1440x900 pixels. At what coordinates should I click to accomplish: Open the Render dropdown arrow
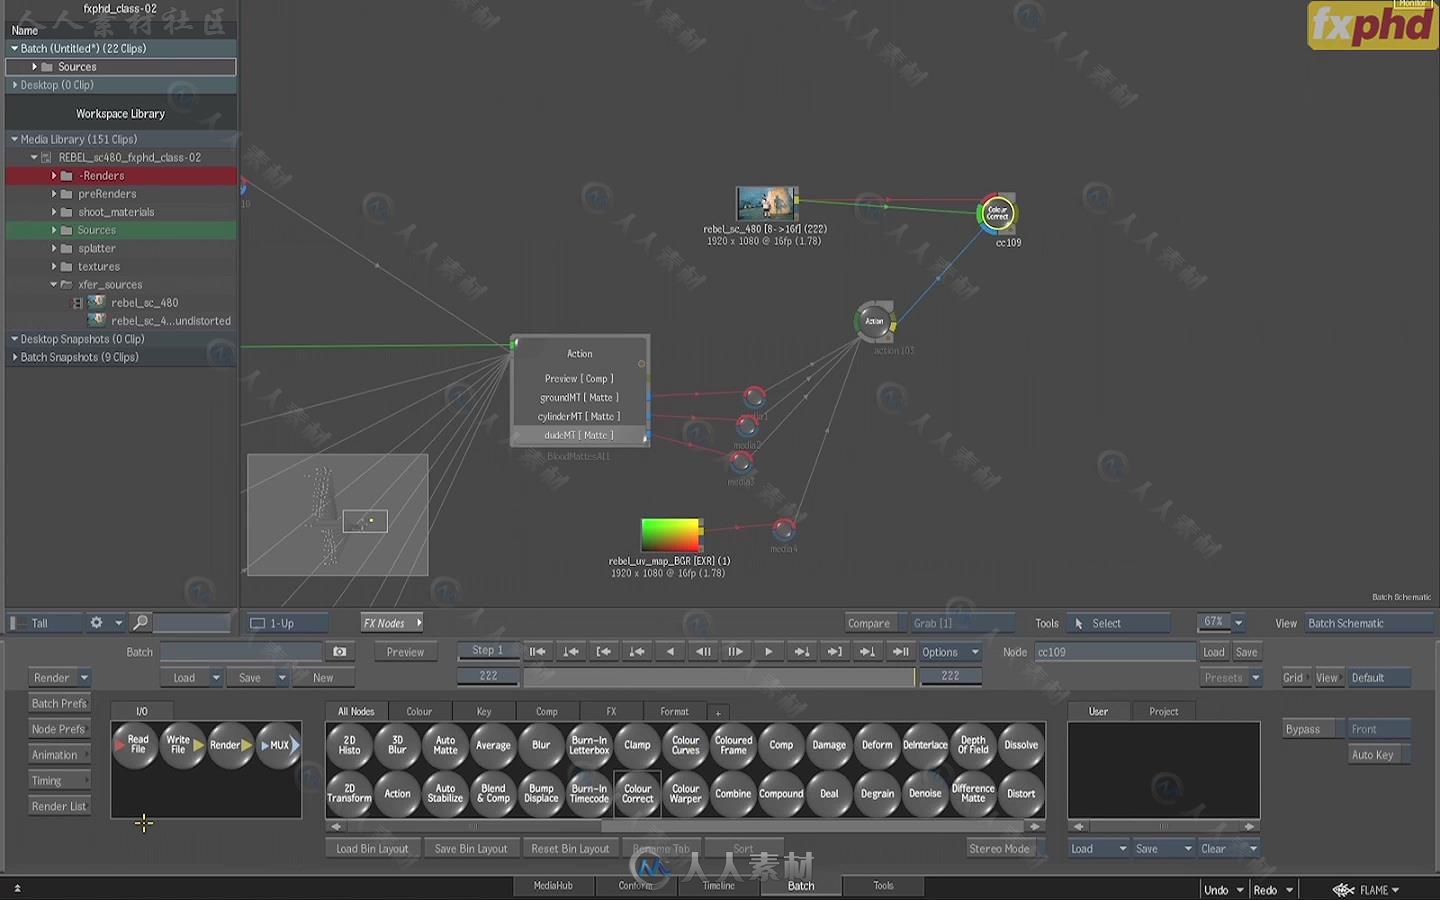pos(84,678)
